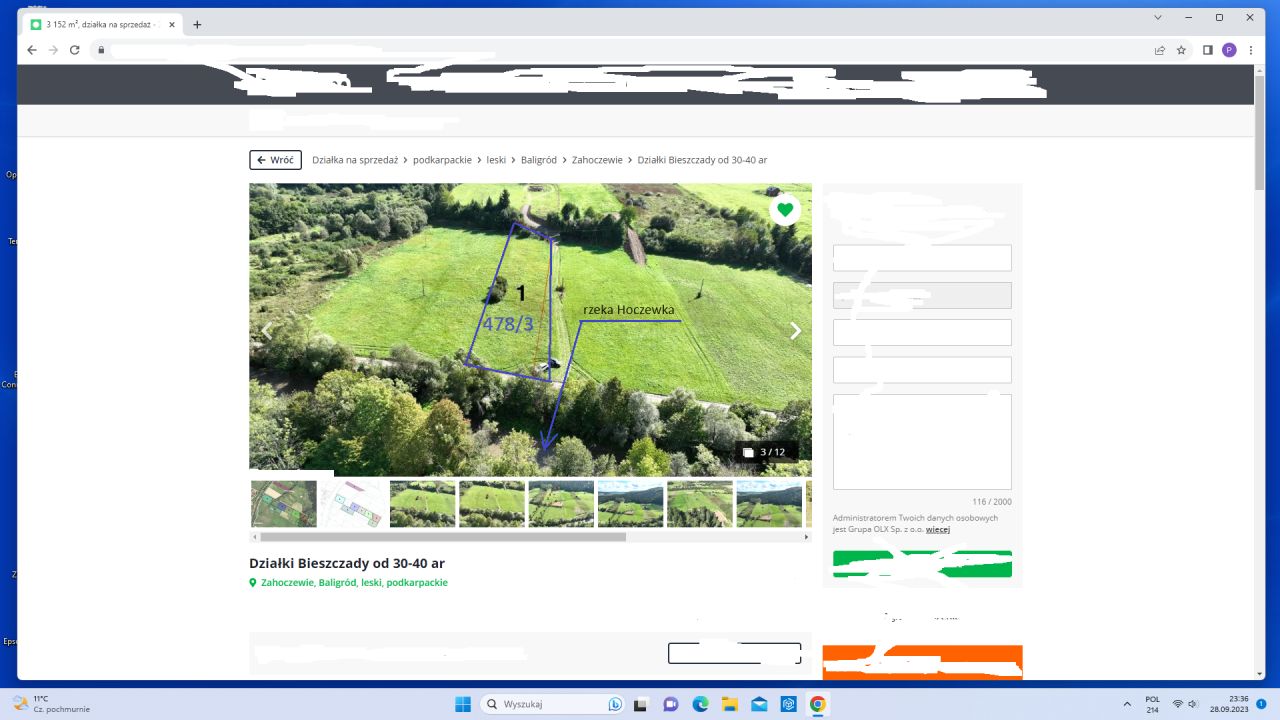Image resolution: width=1280 pixels, height=720 pixels.
Task: Click the orange banner button
Action: (922, 662)
